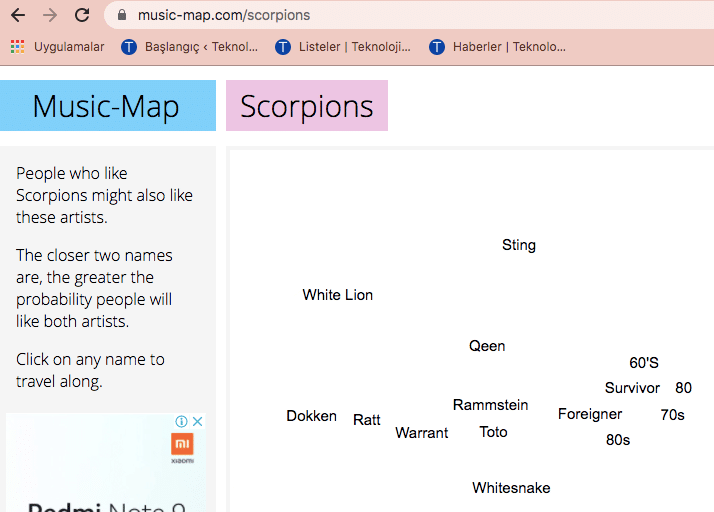The image size is (714, 512).
Task: Click the browser forward arrow
Action: [x=50, y=15]
